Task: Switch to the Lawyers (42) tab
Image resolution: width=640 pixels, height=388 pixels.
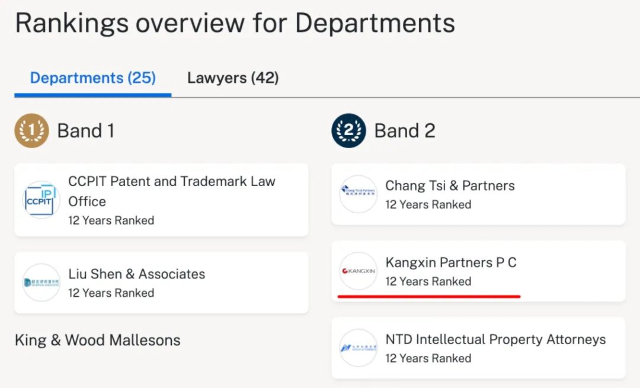Action: click(233, 78)
